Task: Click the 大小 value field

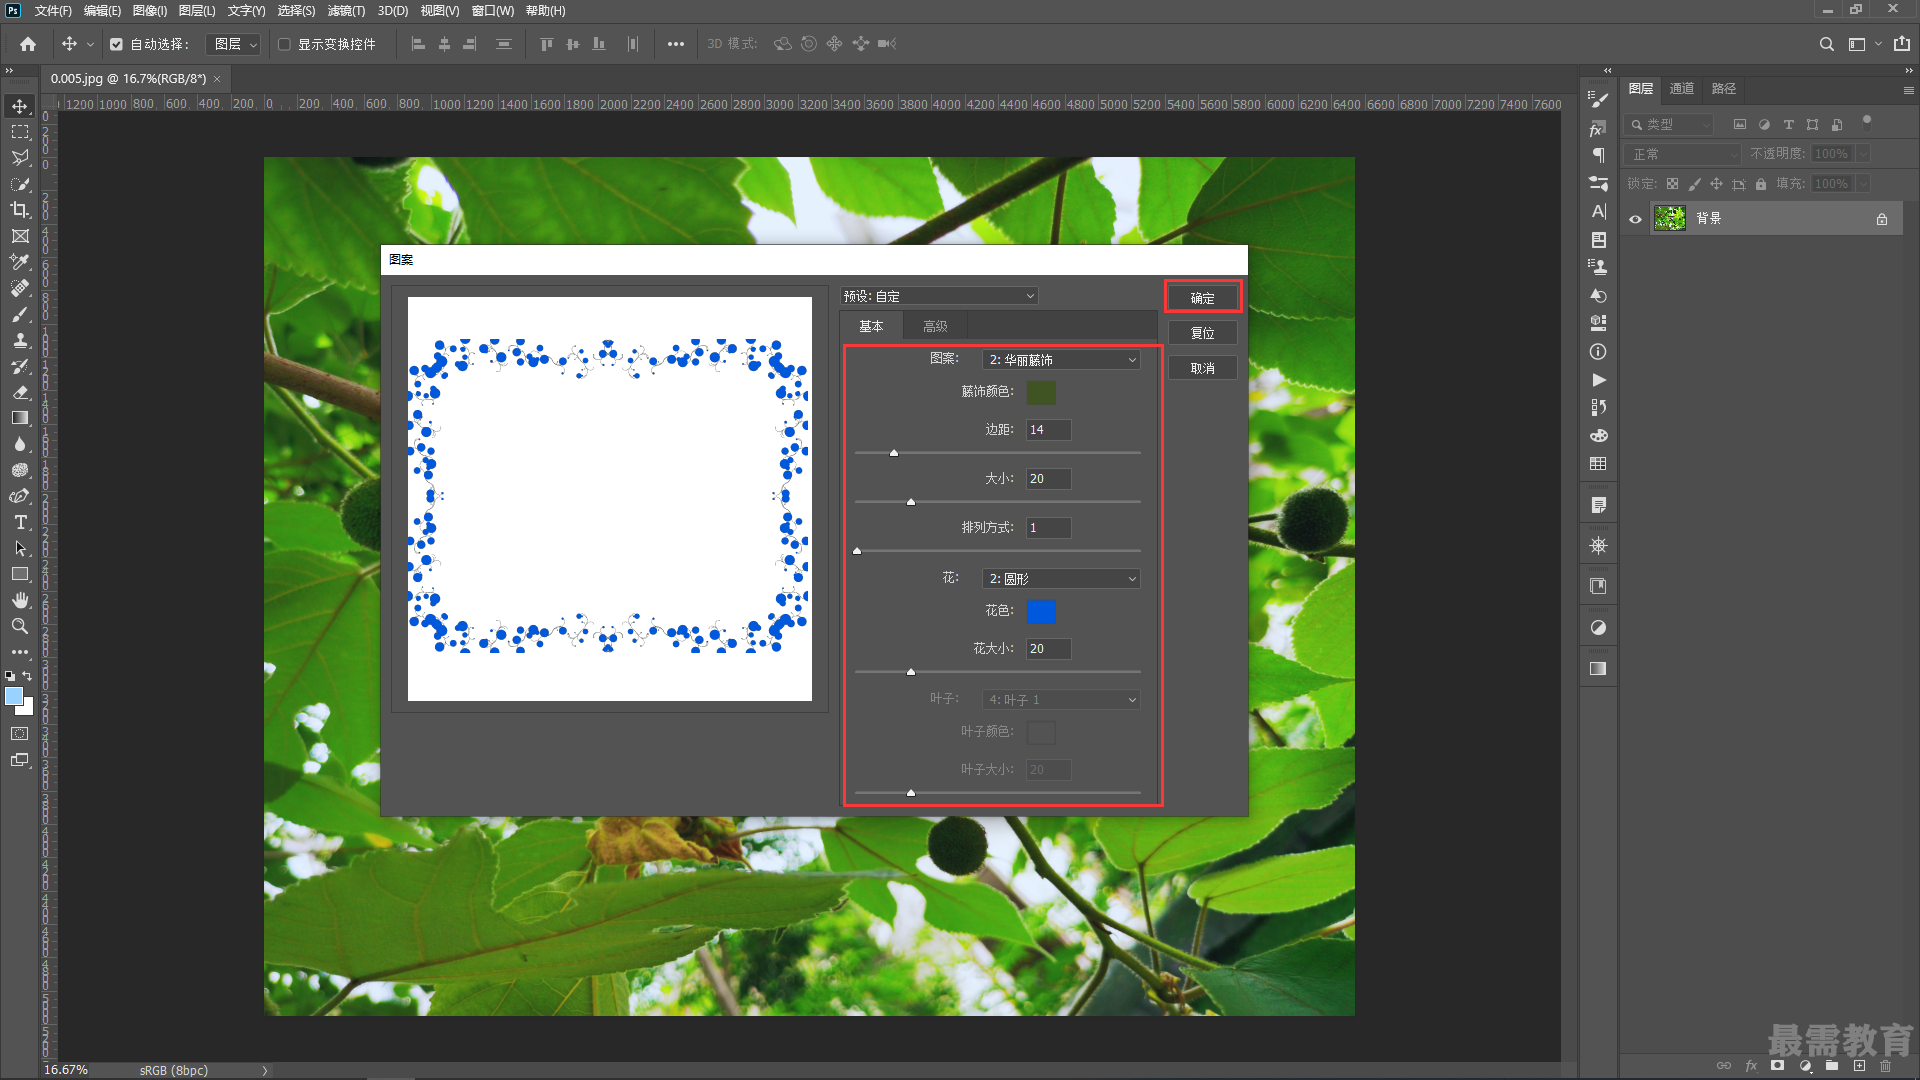Action: [1048, 479]
